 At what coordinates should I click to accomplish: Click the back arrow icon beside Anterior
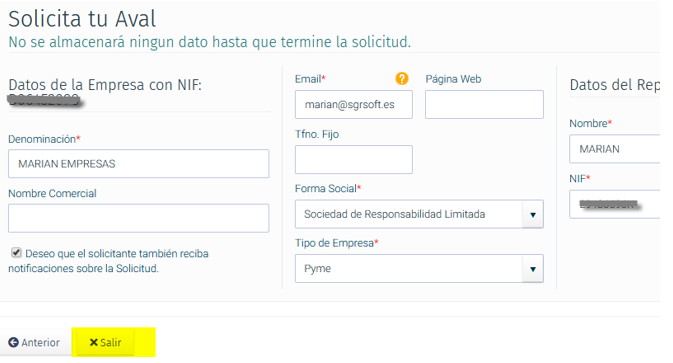point(14,342)
